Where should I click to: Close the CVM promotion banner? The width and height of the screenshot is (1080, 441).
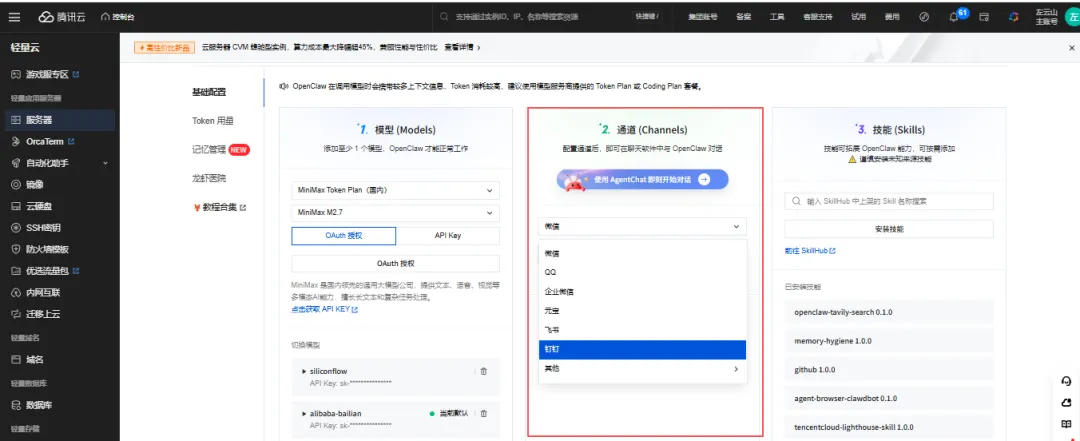coord(1071,48)
